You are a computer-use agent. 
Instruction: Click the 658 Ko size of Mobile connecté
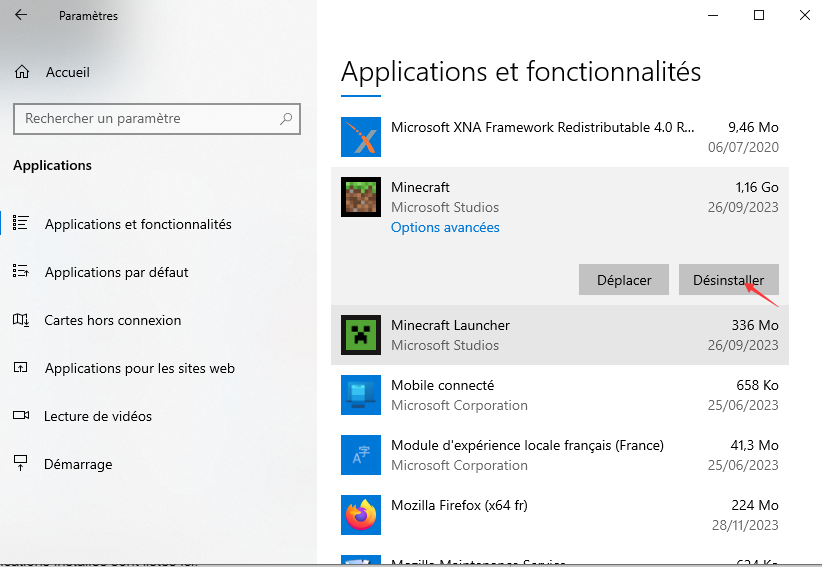pos(757,385)
